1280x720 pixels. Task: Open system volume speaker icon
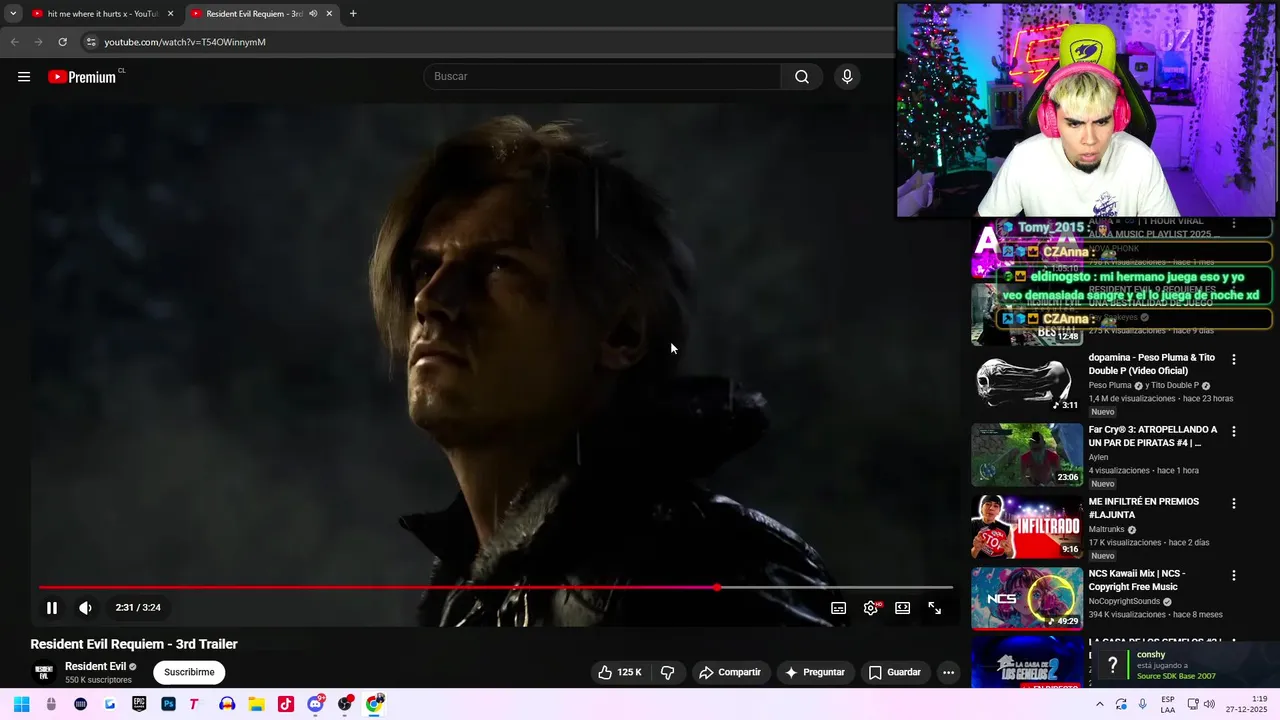tap(1209, 704)
